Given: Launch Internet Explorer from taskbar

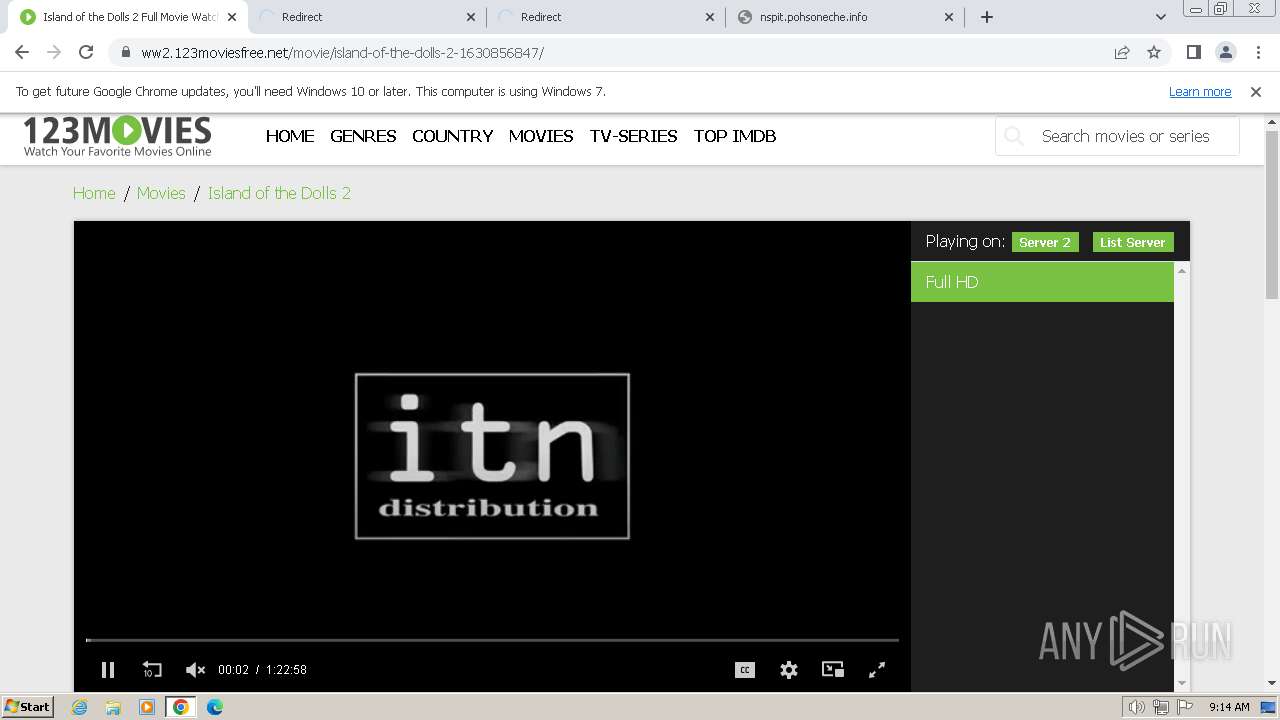Looking at the screenshot, I should coord(80,707).
